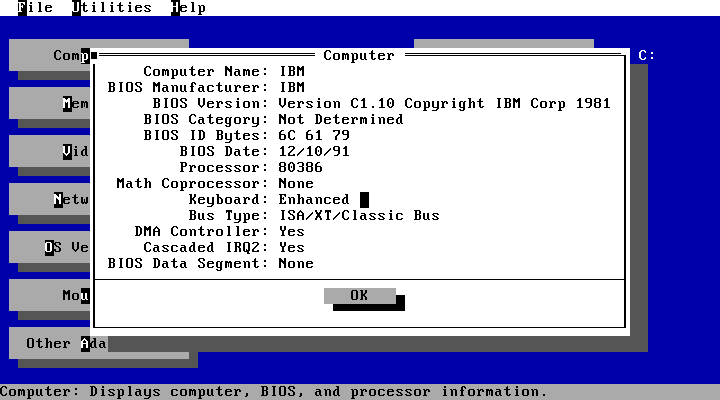Click the status bar description text
The width and height of the screenshot is (720, 400).
click(x=274, y=392)
